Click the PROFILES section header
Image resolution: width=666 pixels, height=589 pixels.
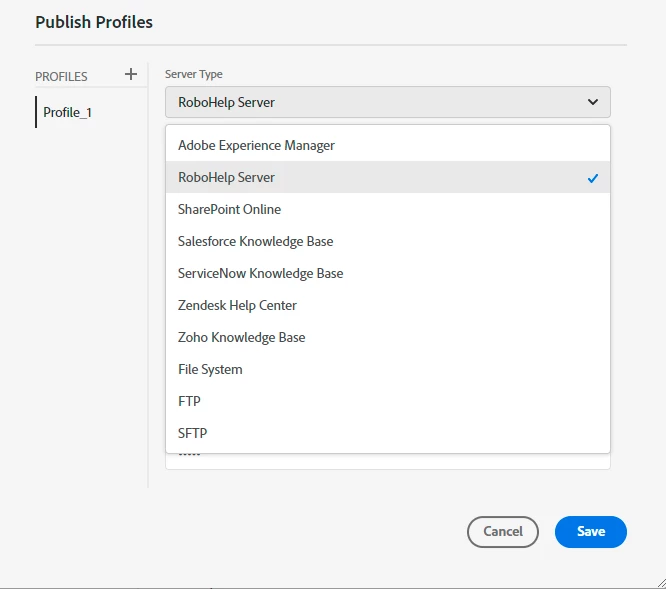coord(61,76)
